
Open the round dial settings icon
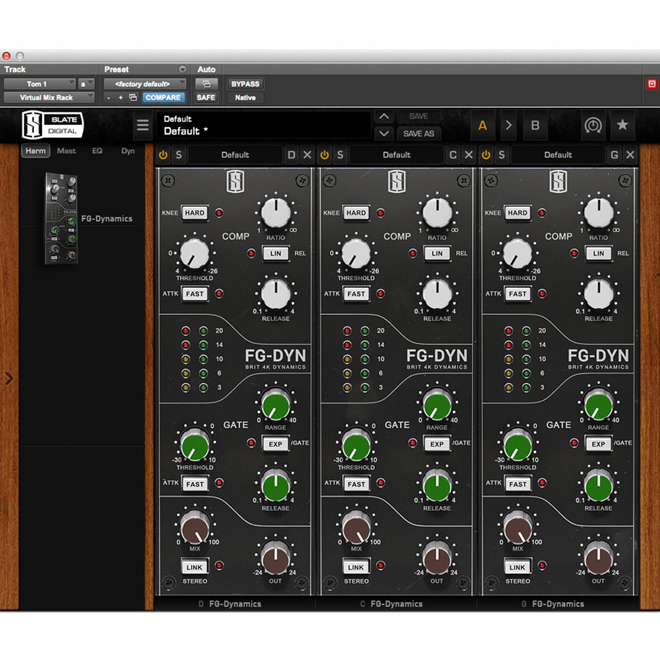coord(593,126)
